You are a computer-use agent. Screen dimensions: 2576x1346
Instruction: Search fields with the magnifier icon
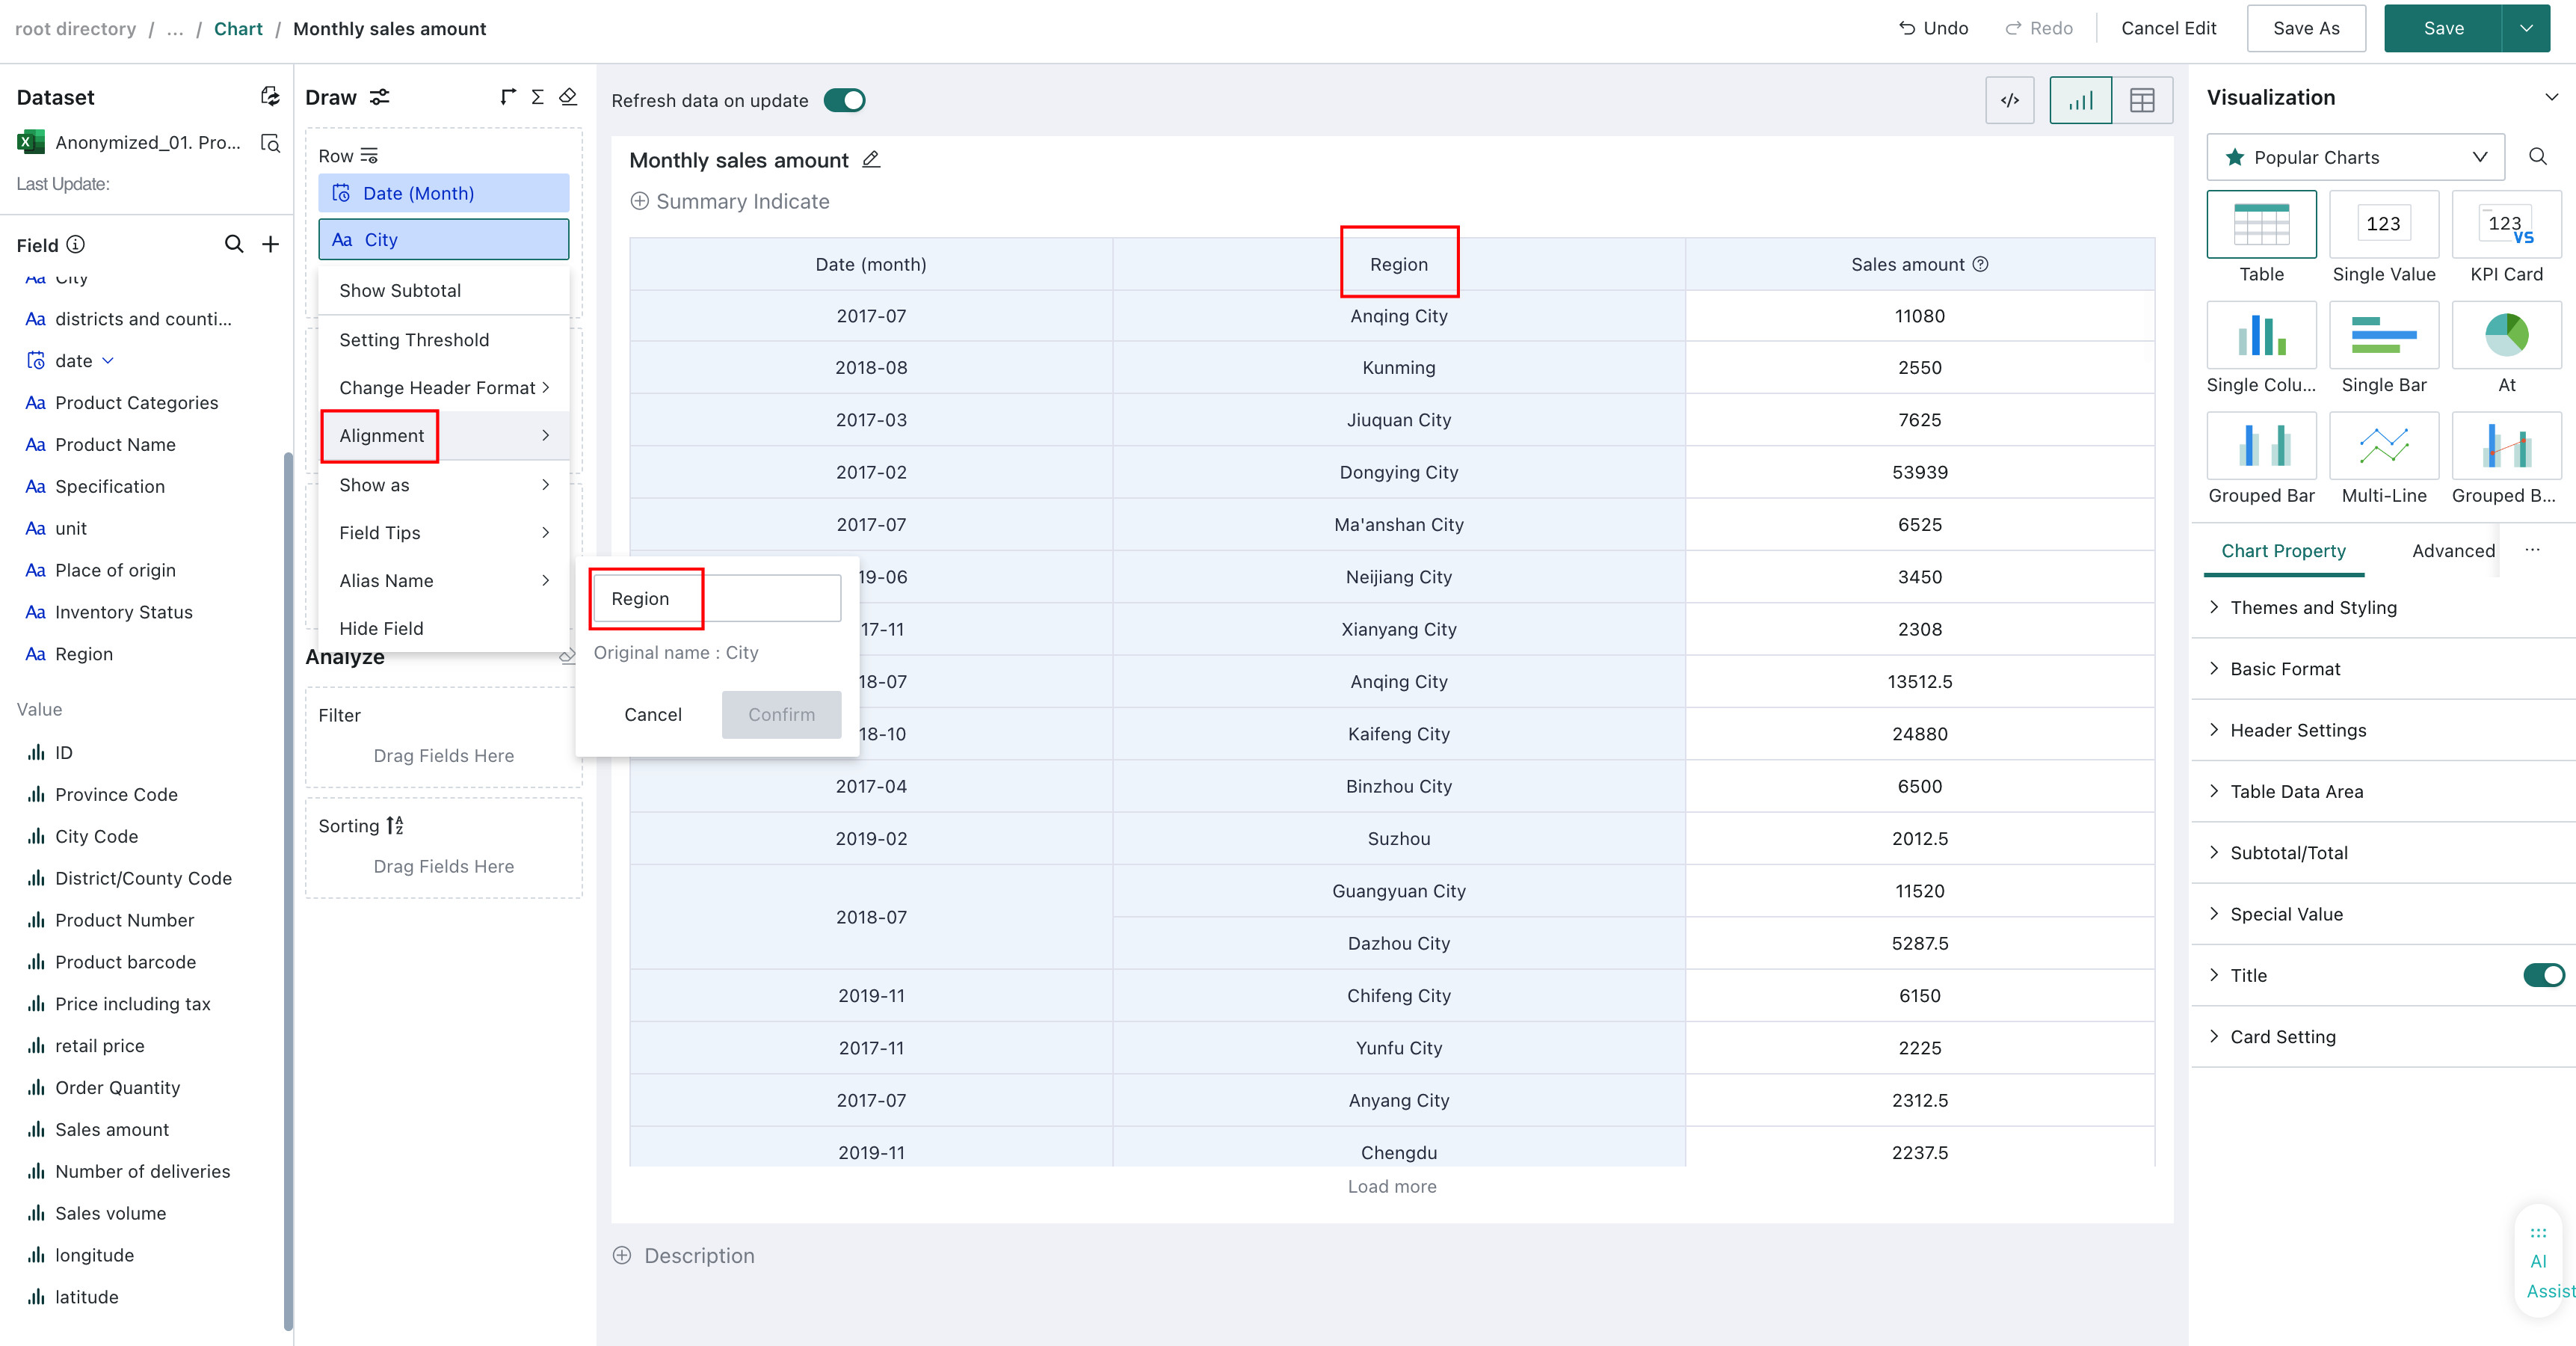pyautogui.click(x=234, y=244)
